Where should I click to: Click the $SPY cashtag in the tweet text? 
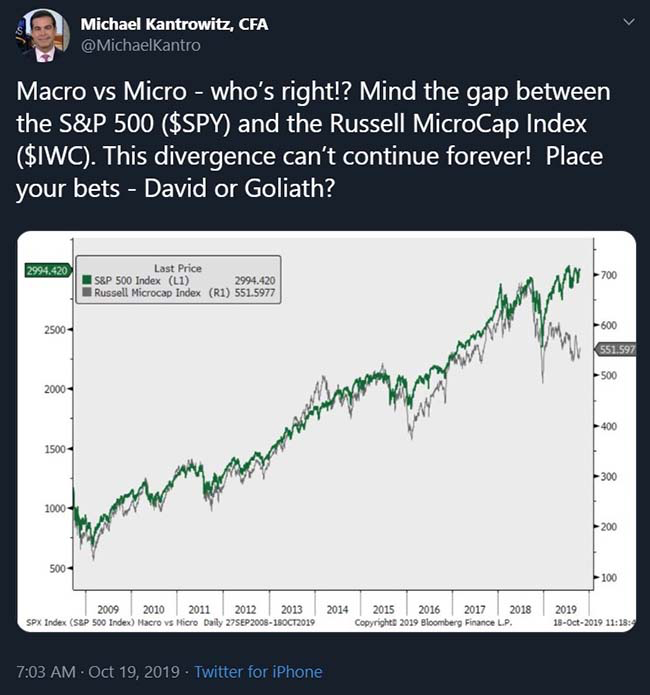(196, 124)
